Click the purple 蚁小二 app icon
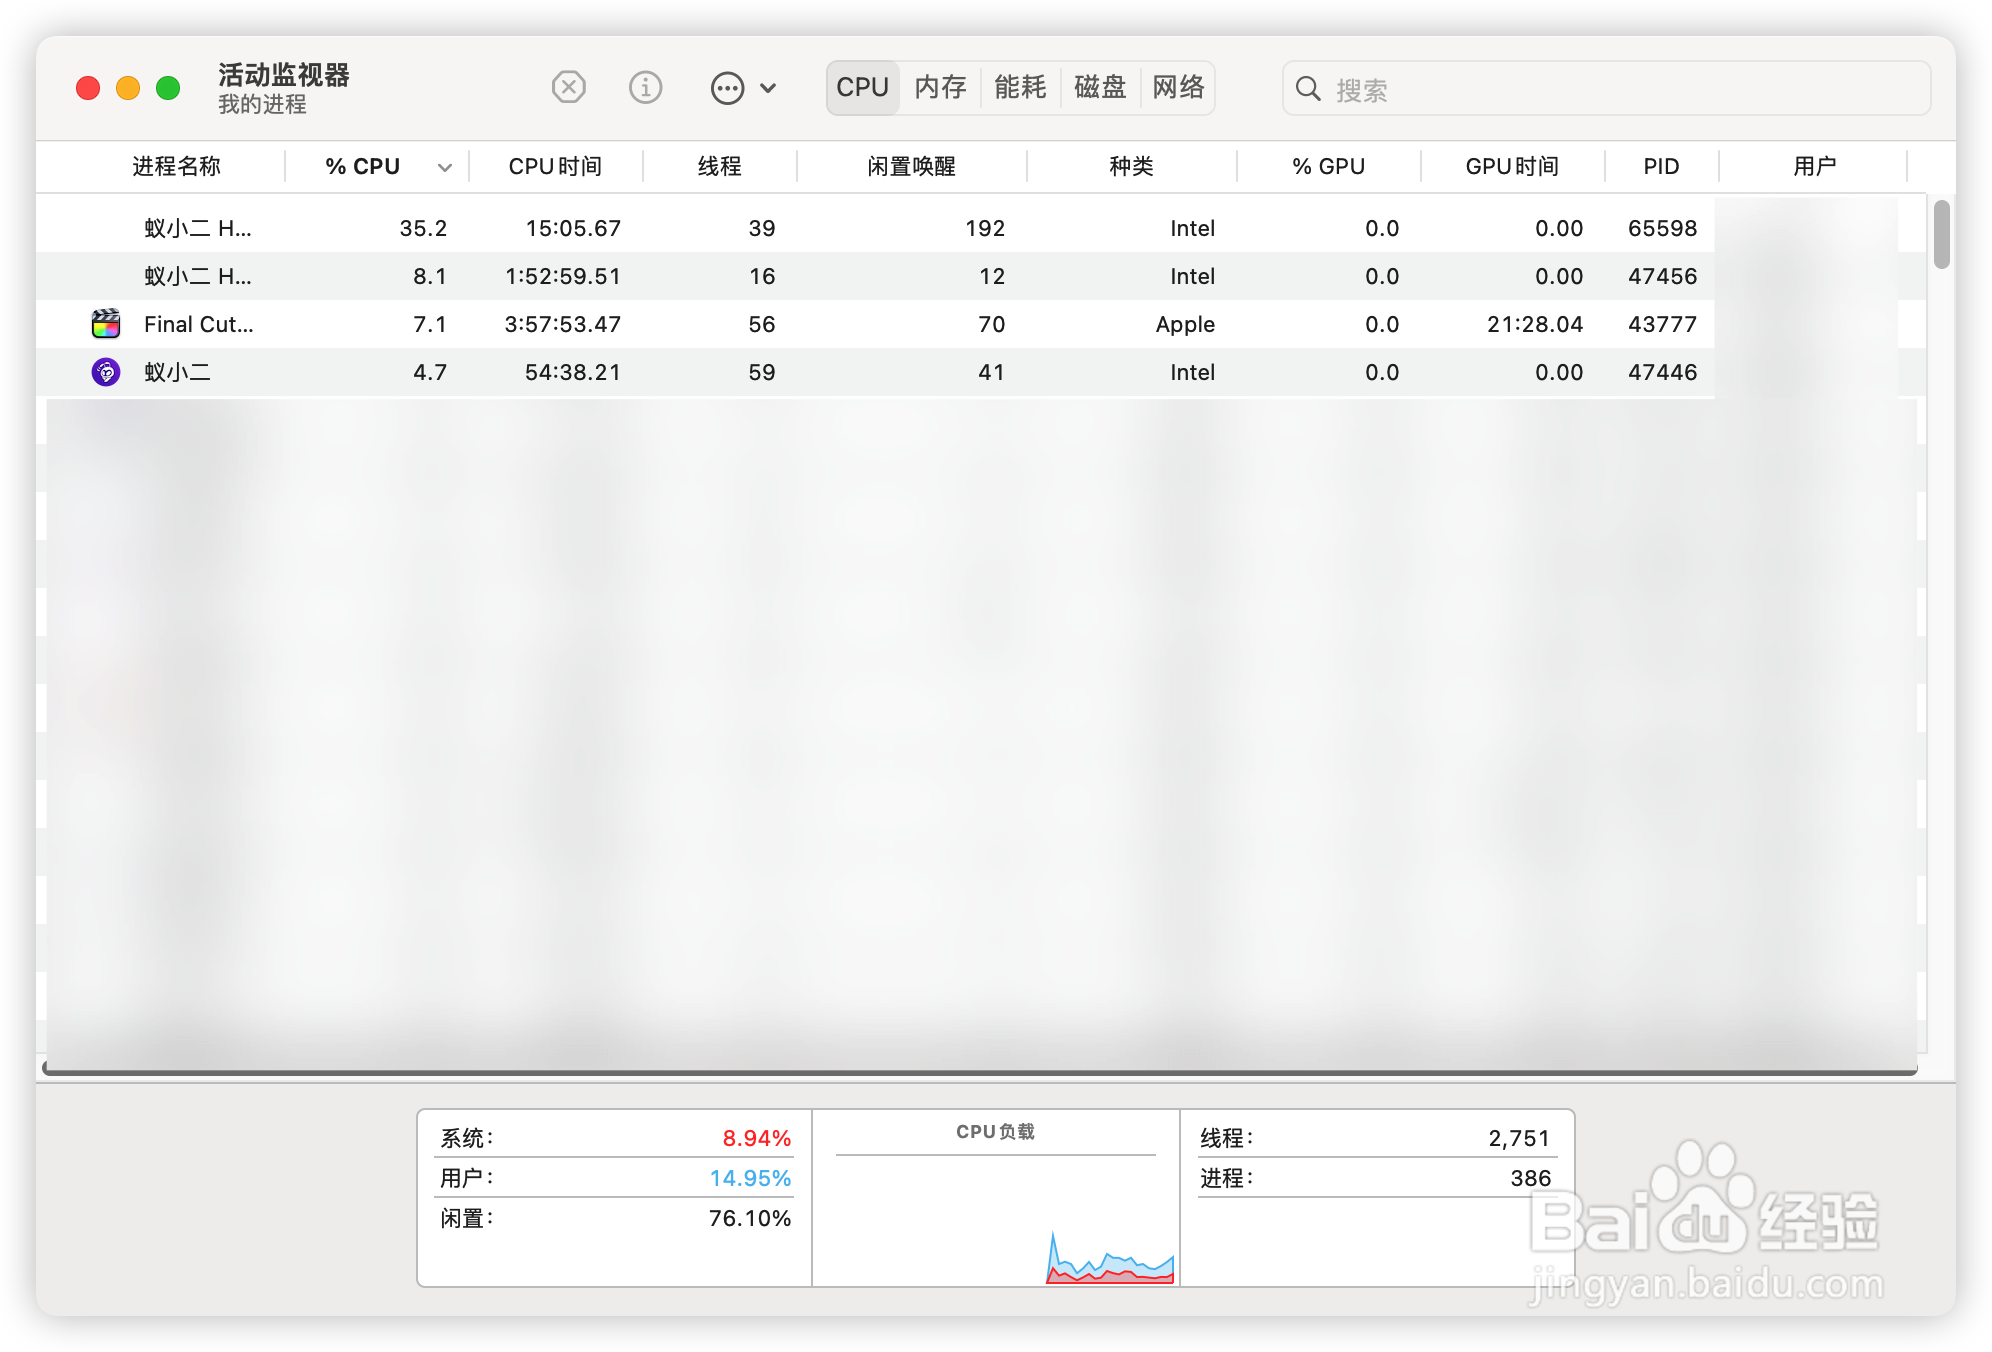Viewport: 1992px width, 1352px height. pos(106,372)
